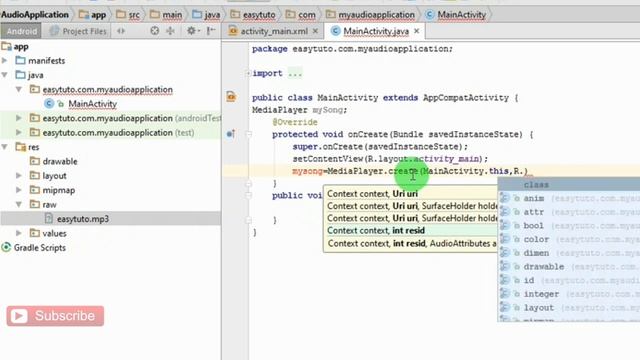Collapse the raw folder arrow

pyautogui.click(x=19, y=204)
